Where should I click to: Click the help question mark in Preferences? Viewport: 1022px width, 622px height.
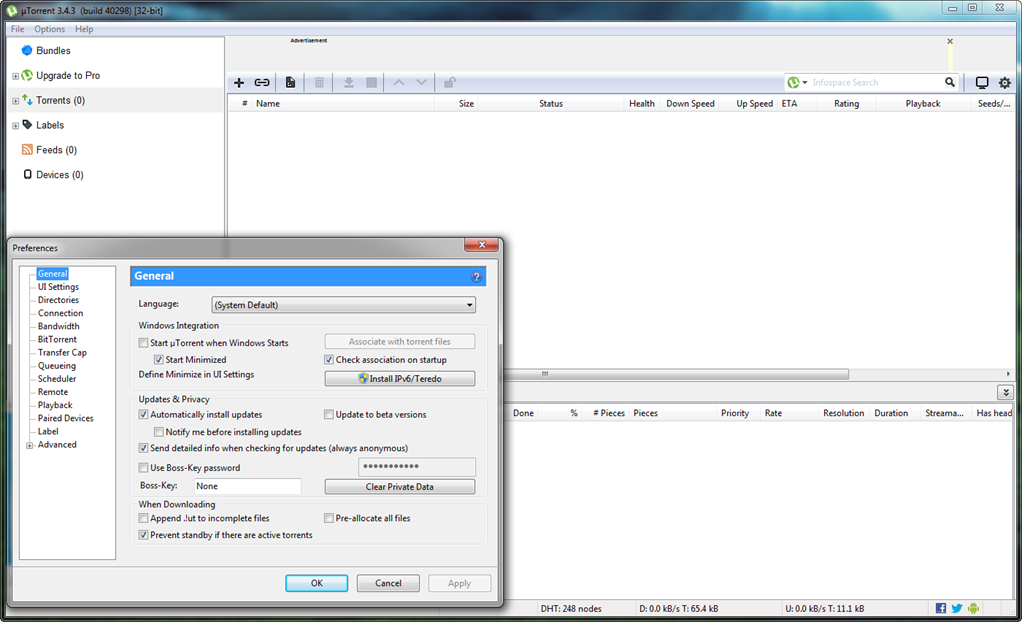[x=476, y=276]
